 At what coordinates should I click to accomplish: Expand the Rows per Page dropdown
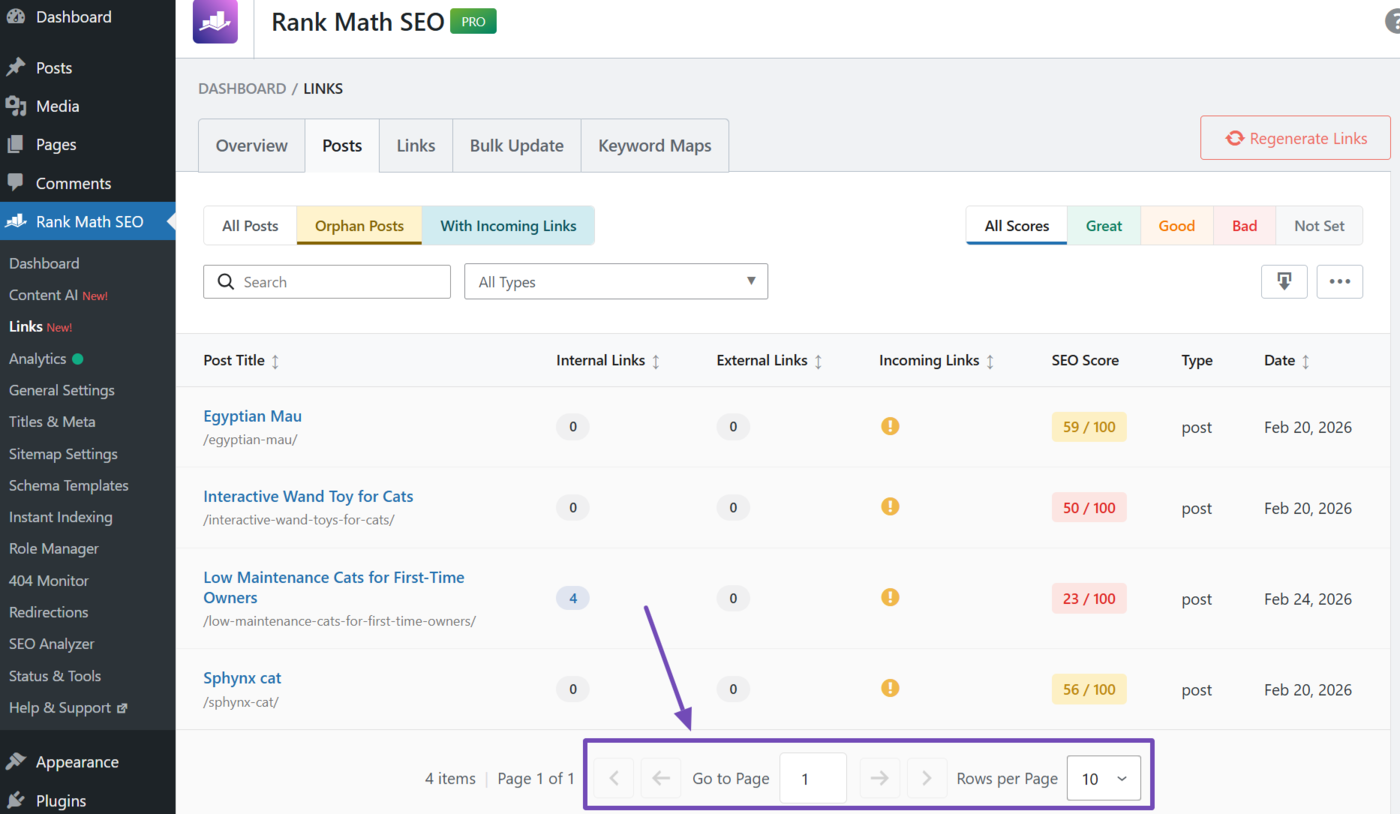pyautogui.click(x=1103, y=778)
